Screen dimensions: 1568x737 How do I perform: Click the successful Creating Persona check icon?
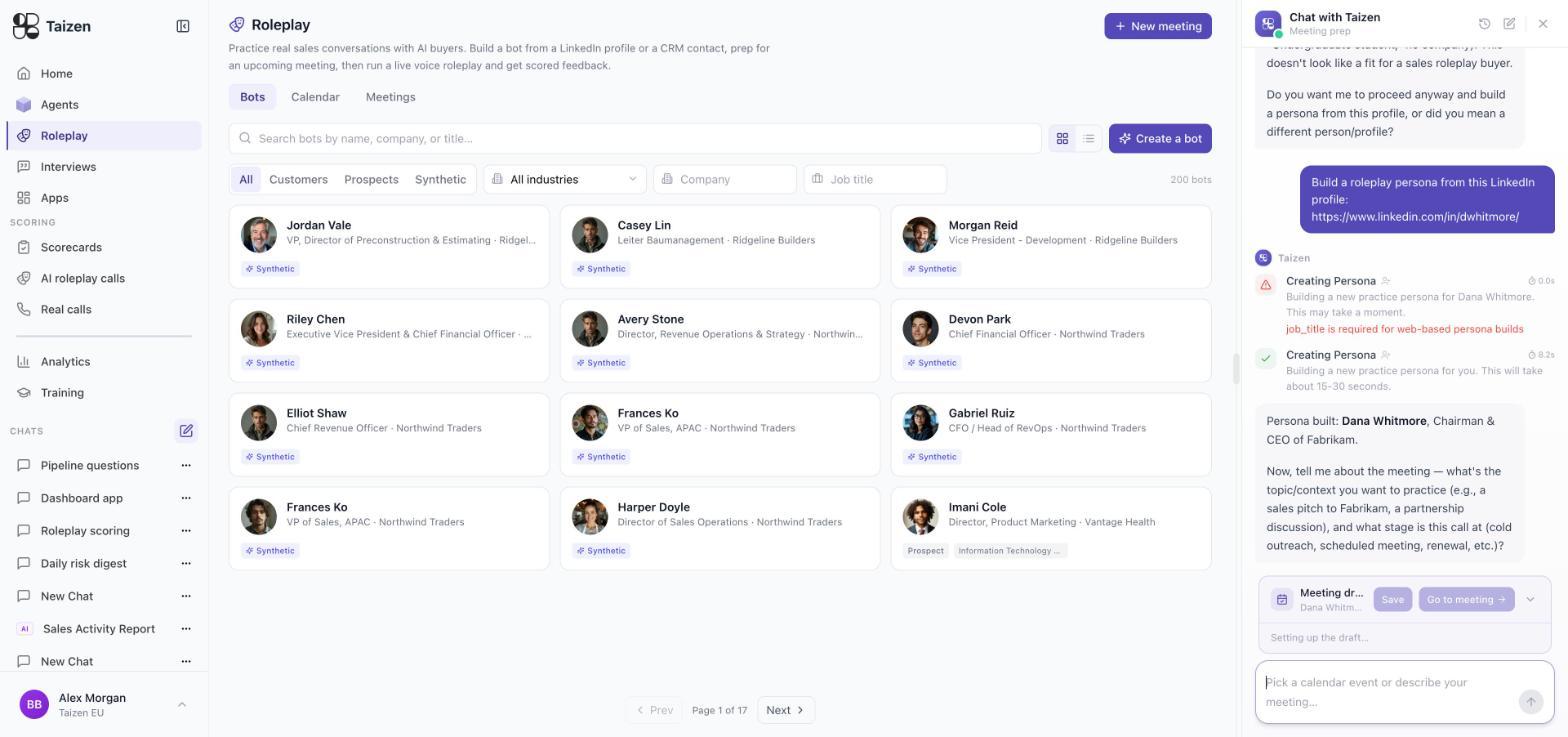tap(1265, 358)
